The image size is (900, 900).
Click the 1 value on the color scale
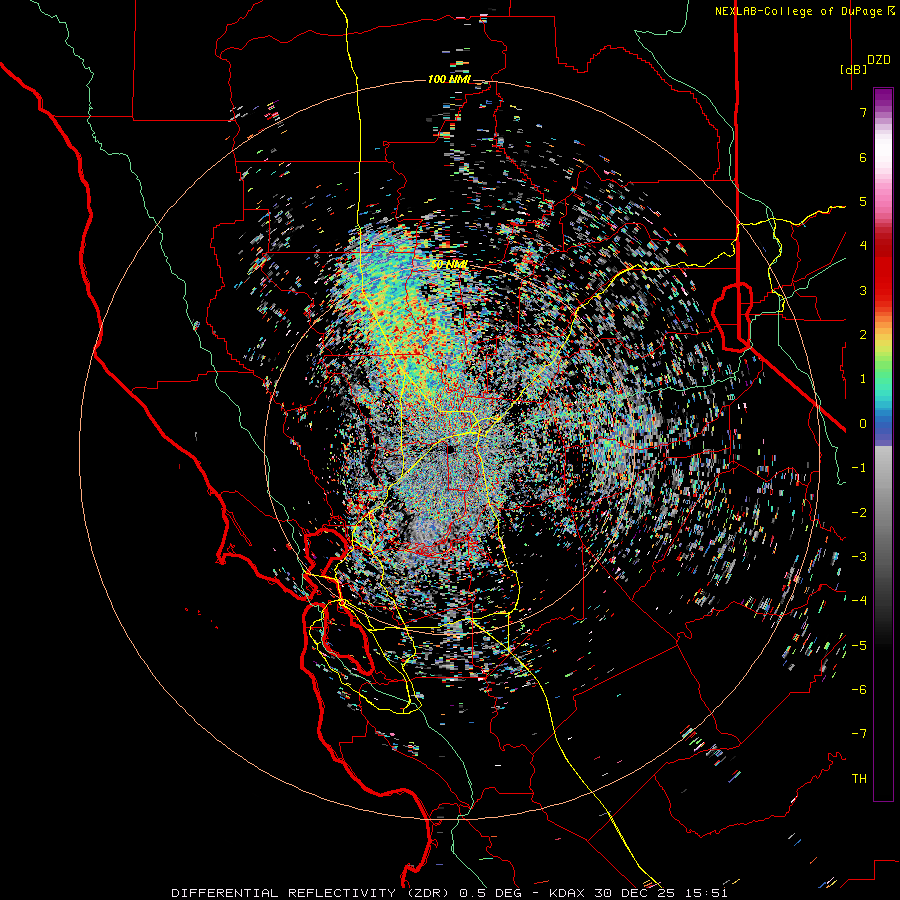pyautogui.click(x=863, y=379)
